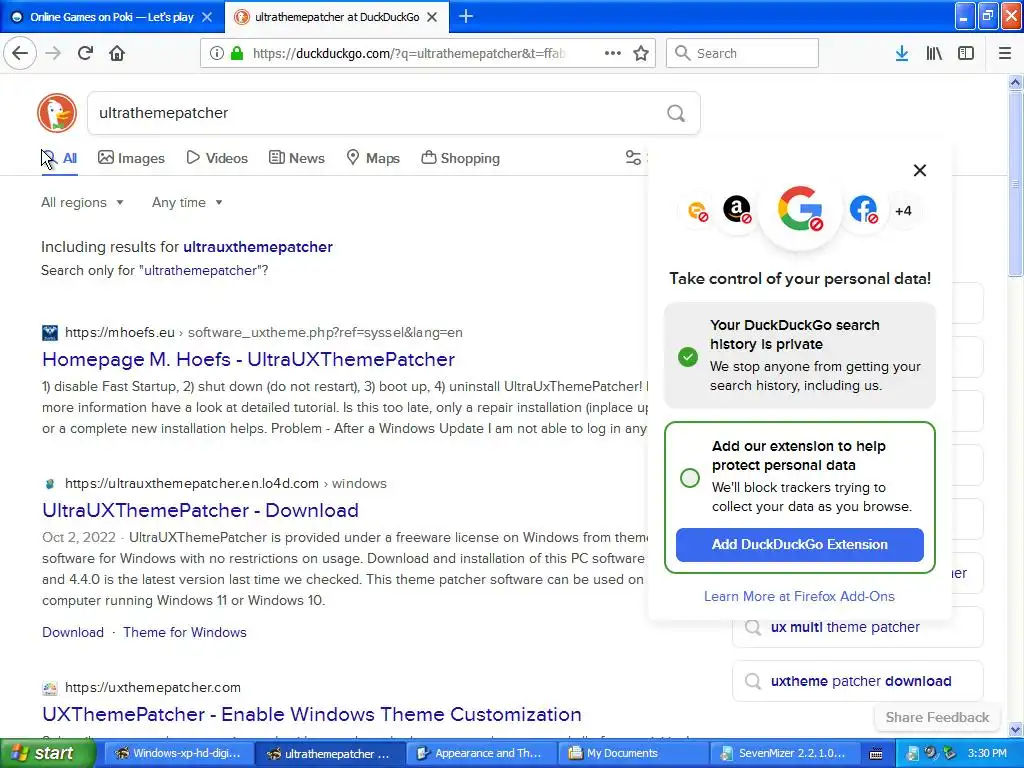Toggle the Add our extension radio circle
Screen dimensions: 1024x768
click(690, 478)
